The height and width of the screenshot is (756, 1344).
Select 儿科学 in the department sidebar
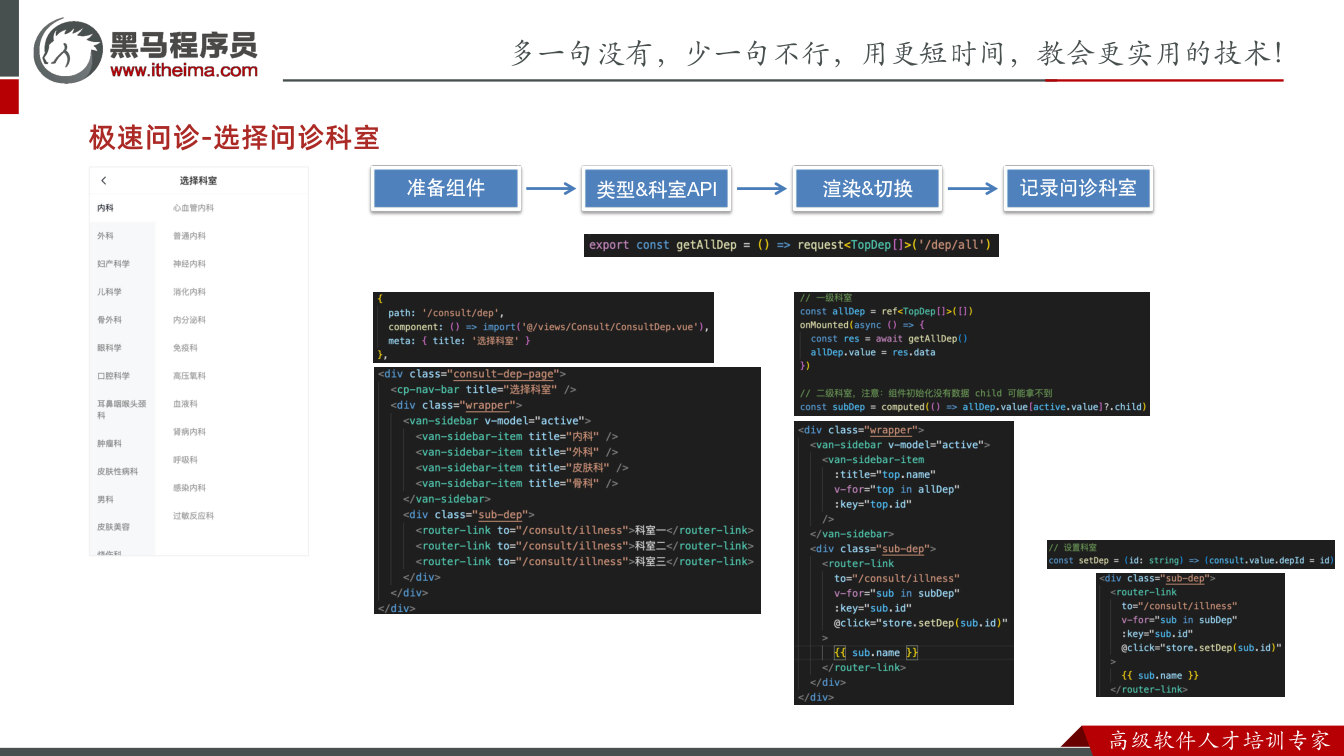[x=109, y=292]
